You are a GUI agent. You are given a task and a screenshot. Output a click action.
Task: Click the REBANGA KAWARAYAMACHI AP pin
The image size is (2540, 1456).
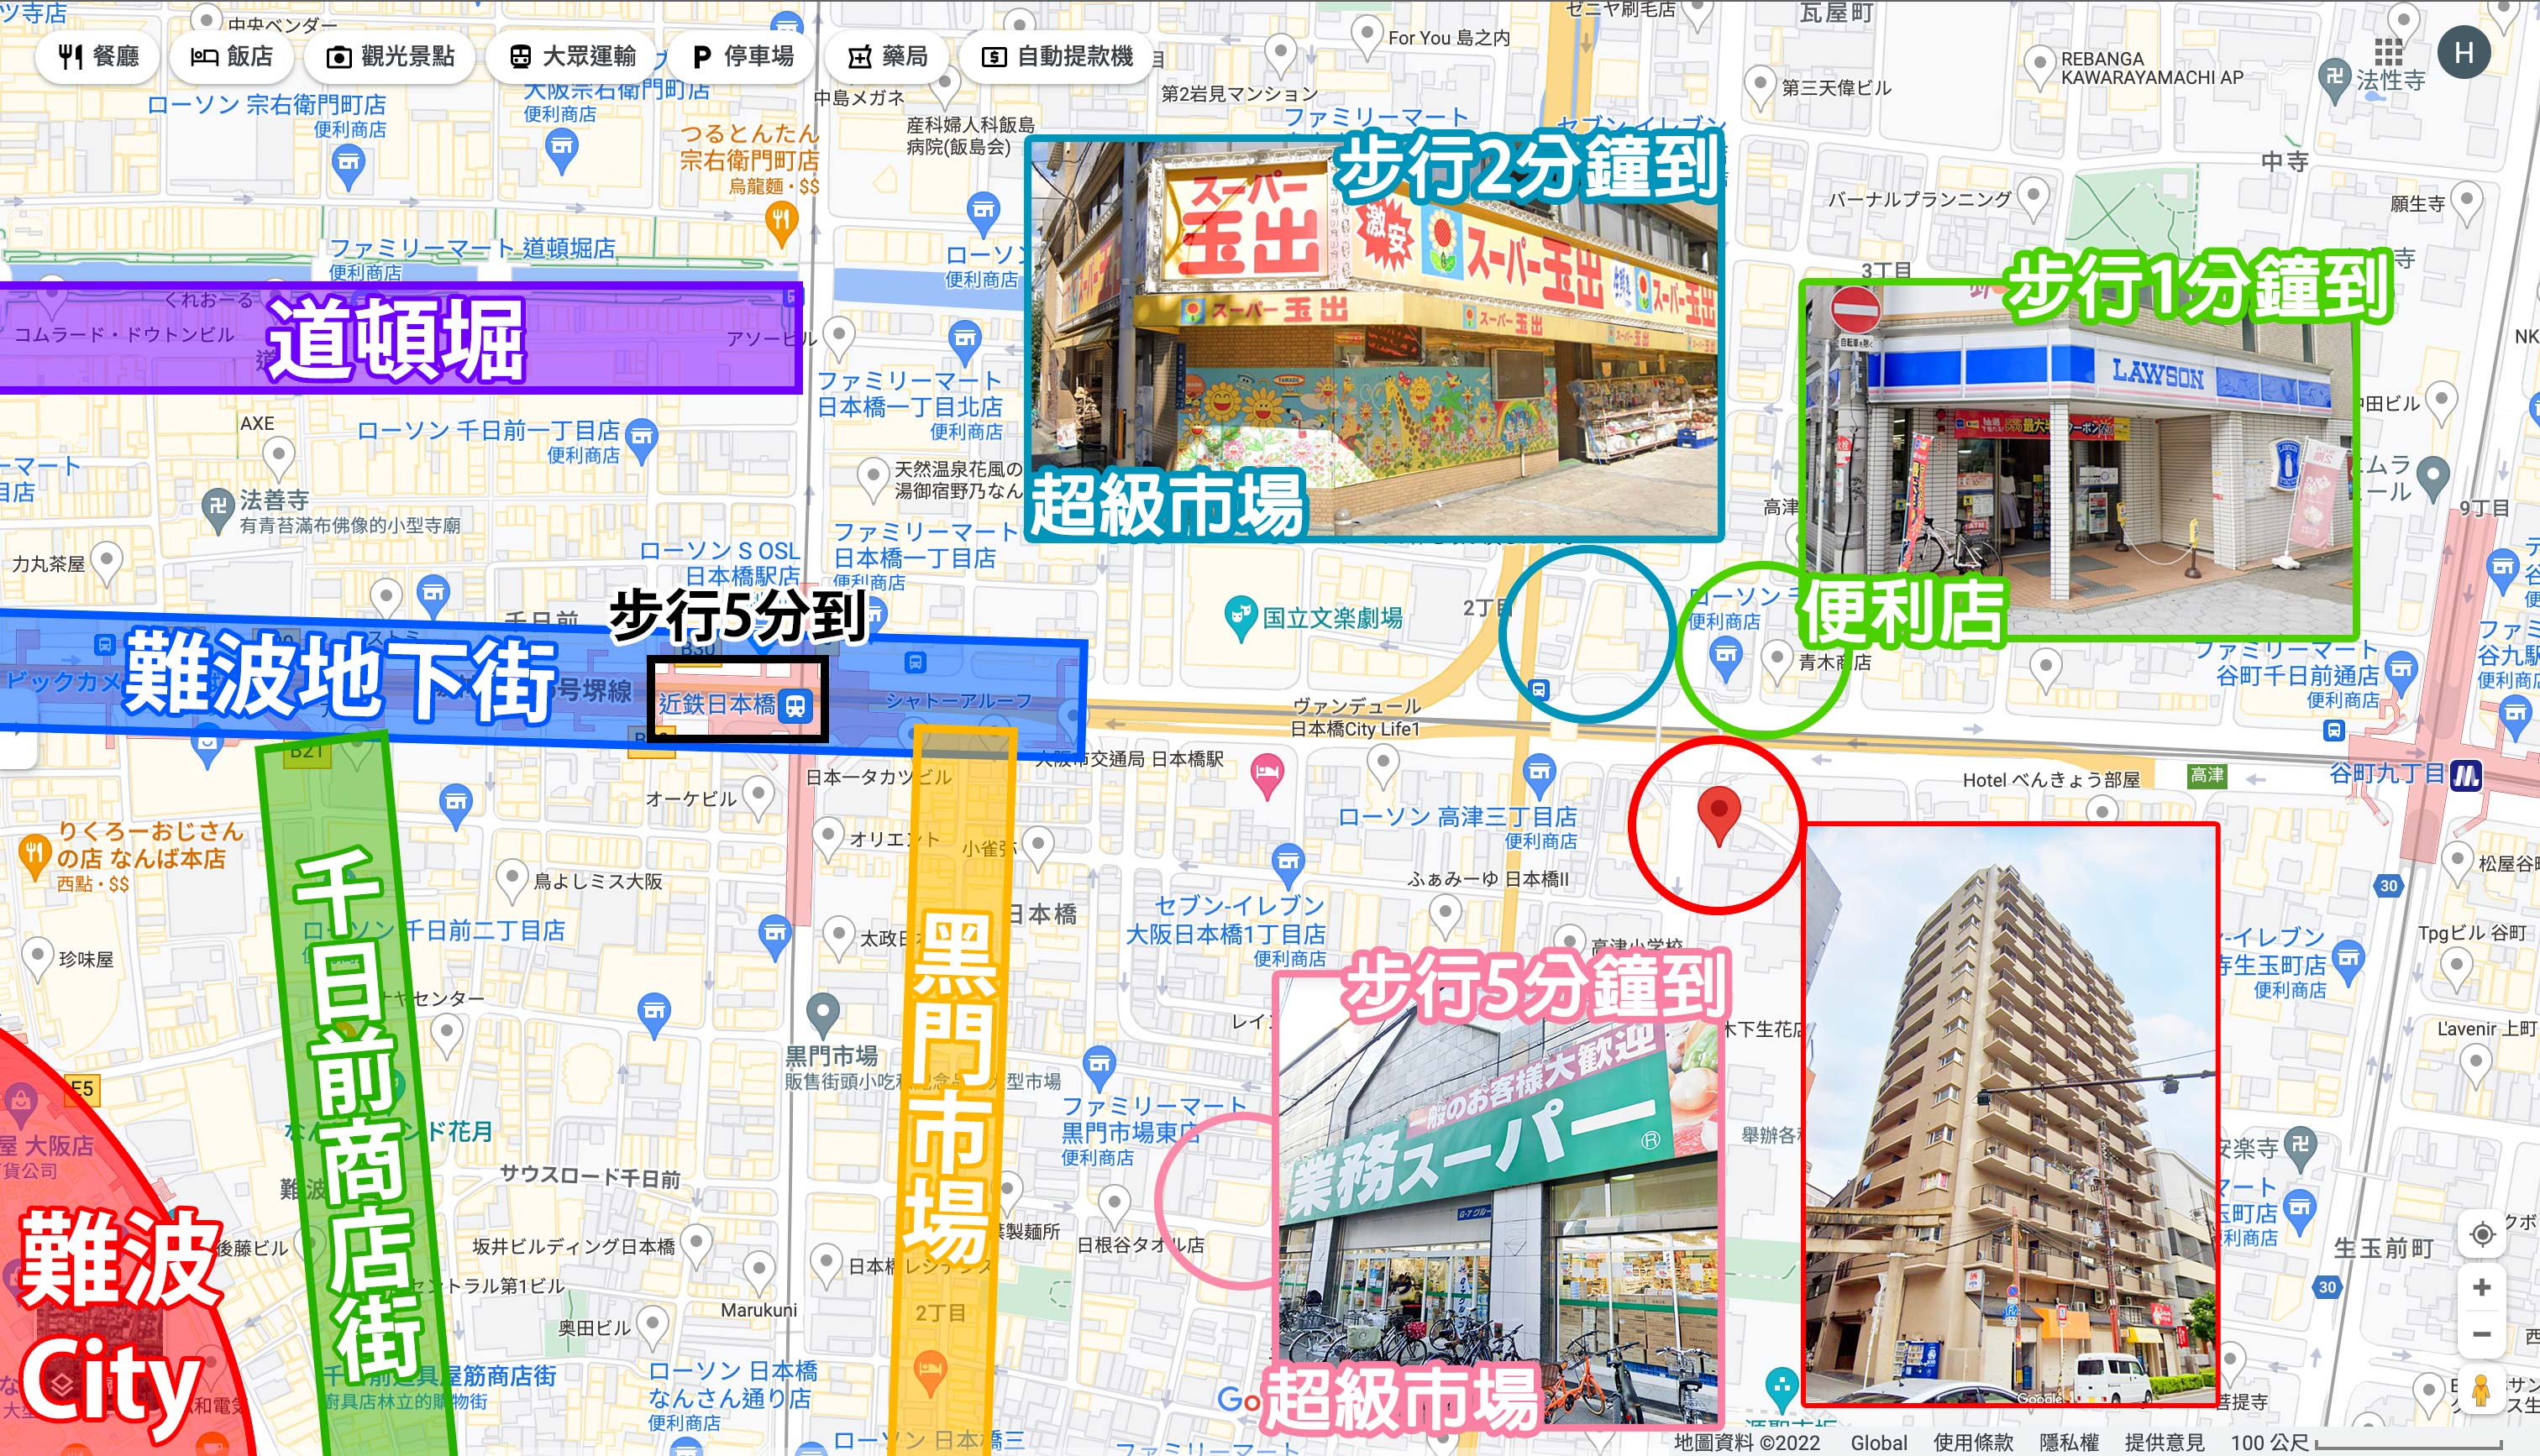[2039, 68]
